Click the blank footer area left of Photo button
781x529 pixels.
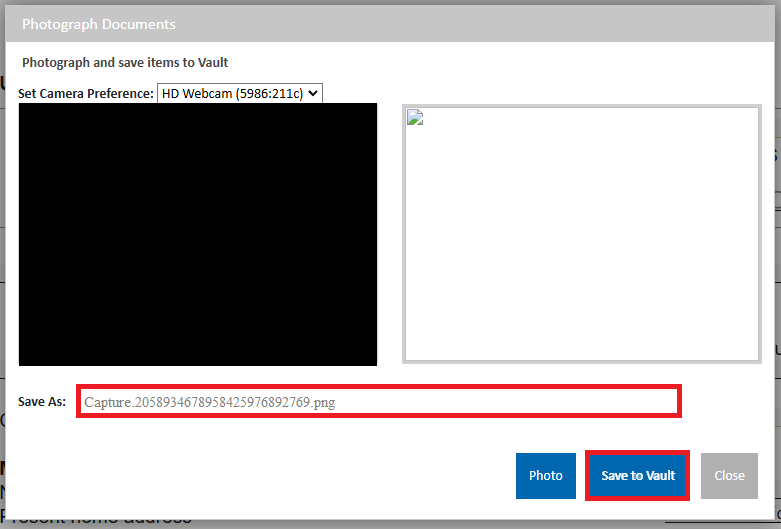tap(260, 476)
